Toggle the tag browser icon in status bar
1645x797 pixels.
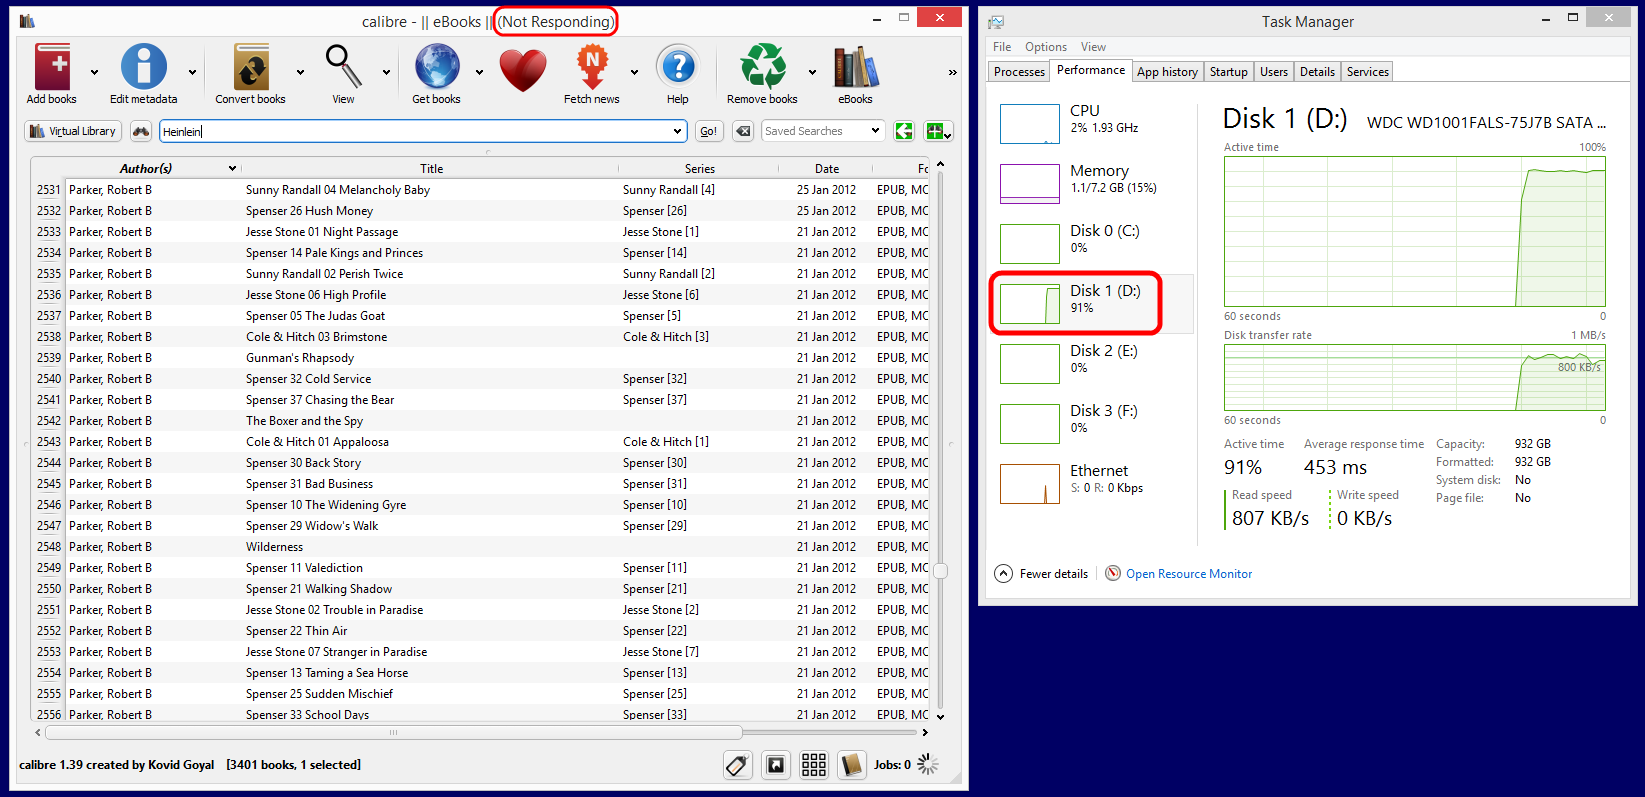pyautogui.click(x=738, y=765)
